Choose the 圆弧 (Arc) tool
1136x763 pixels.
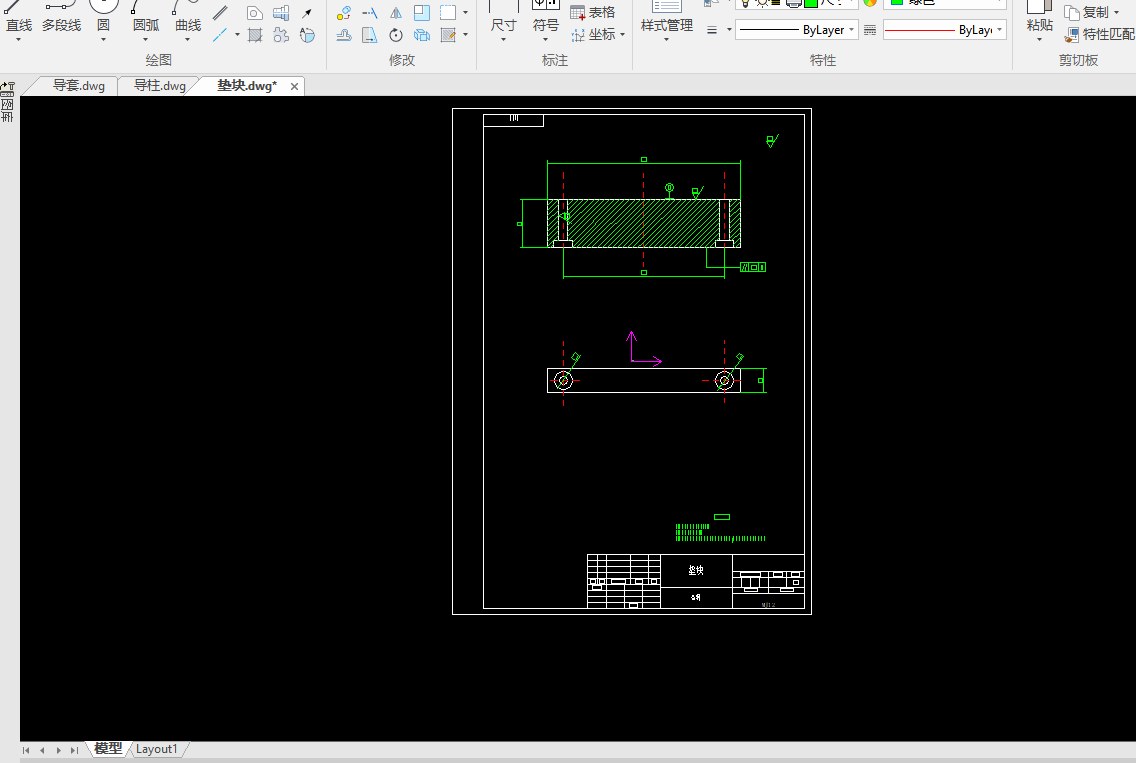click(x=146, y=17)
